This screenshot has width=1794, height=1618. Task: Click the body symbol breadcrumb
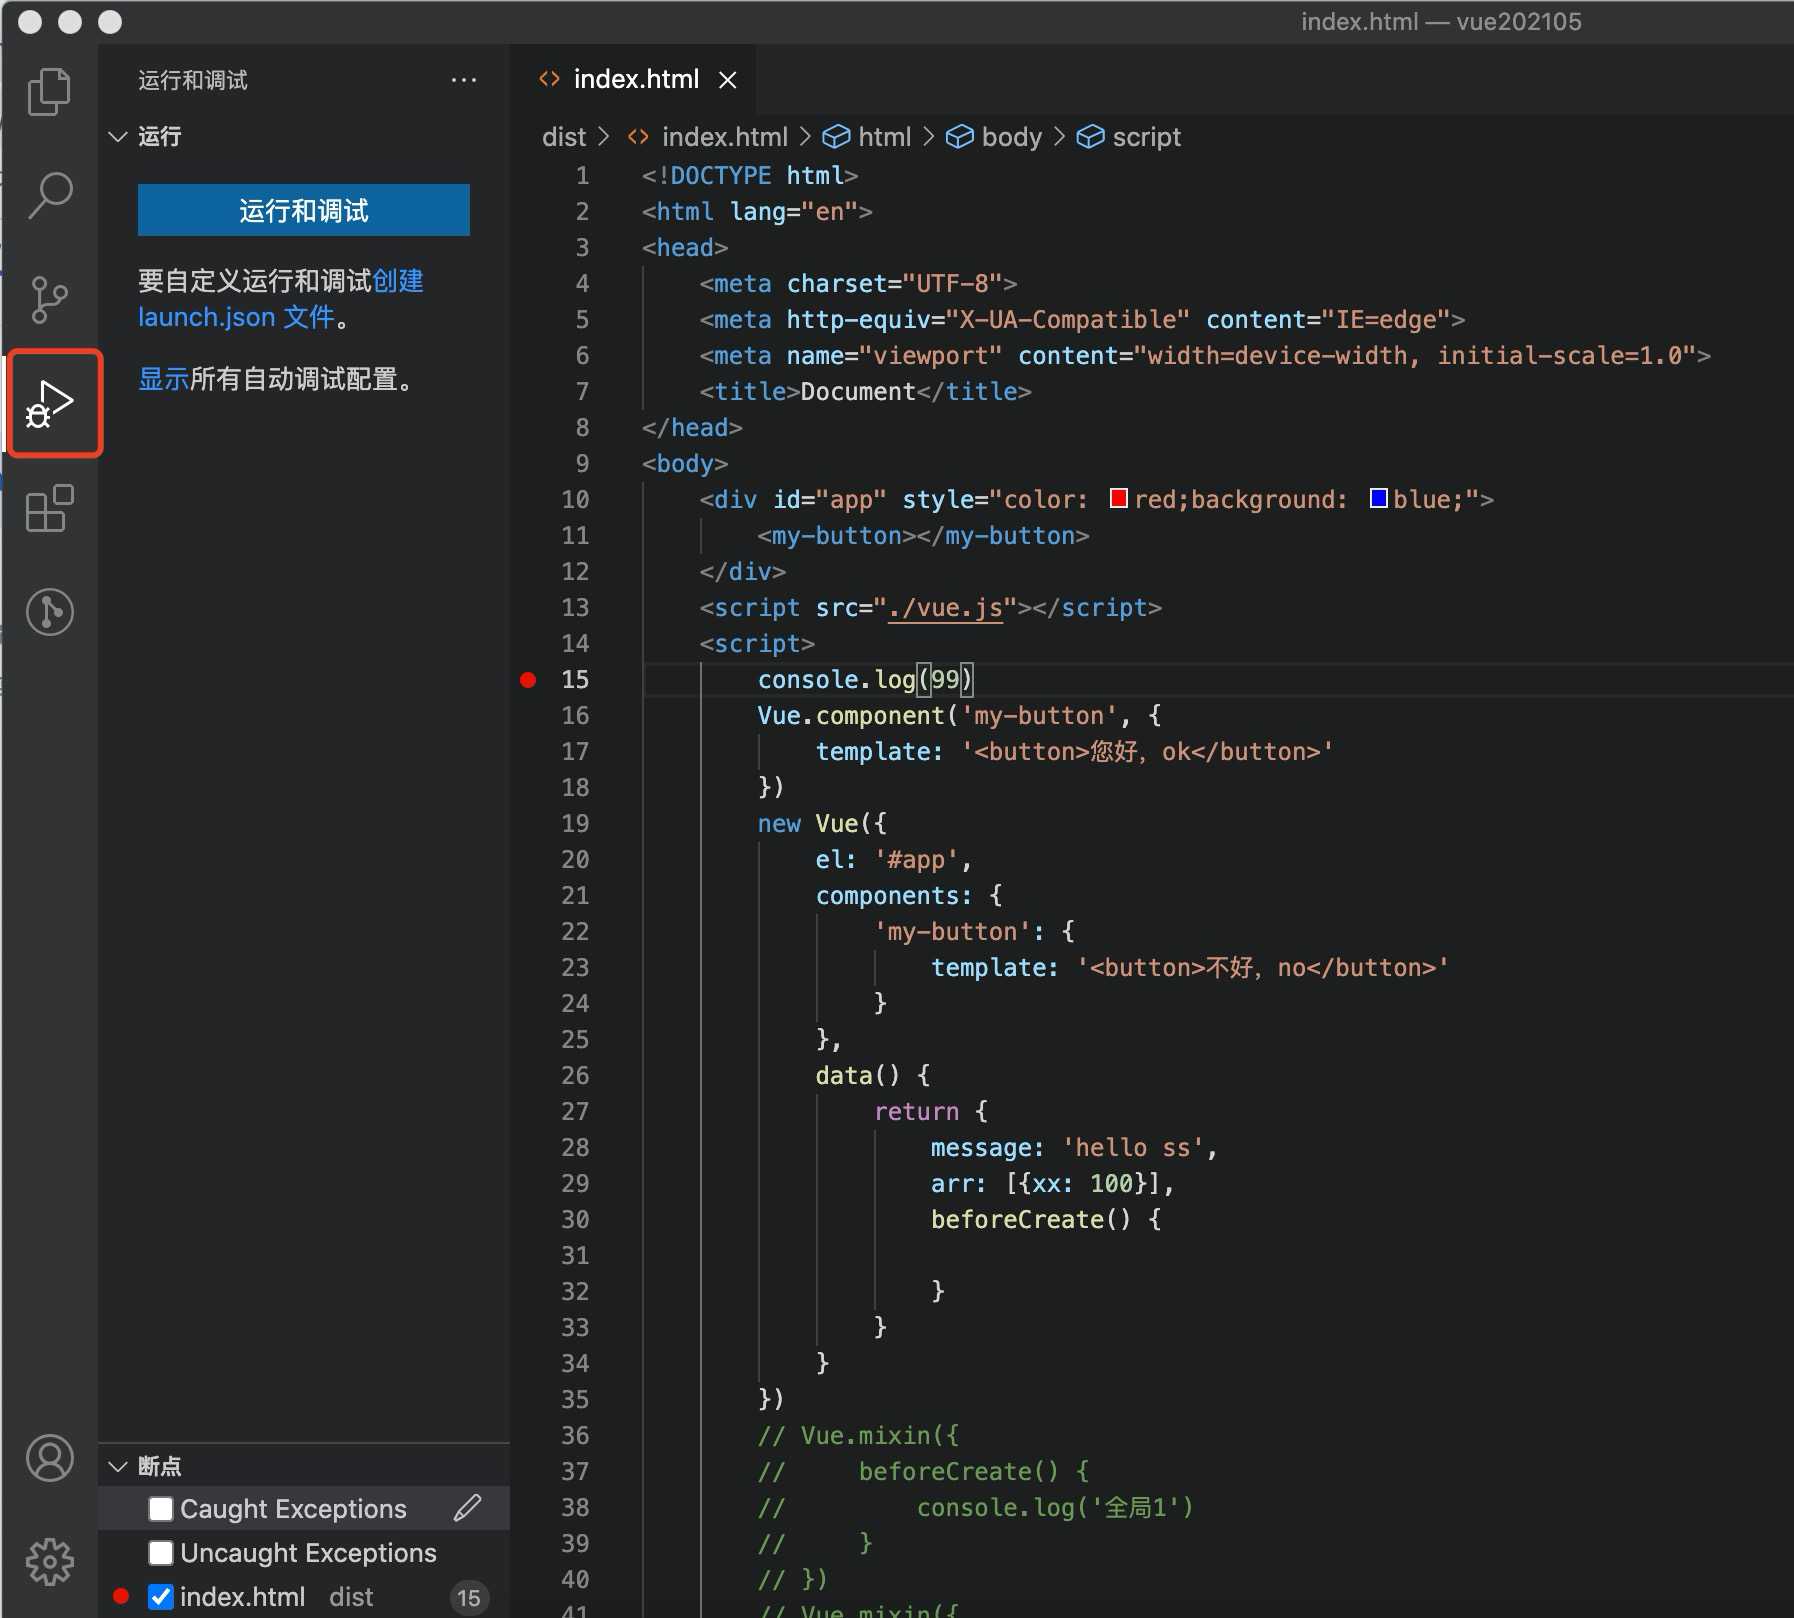(x=994, y=137)
